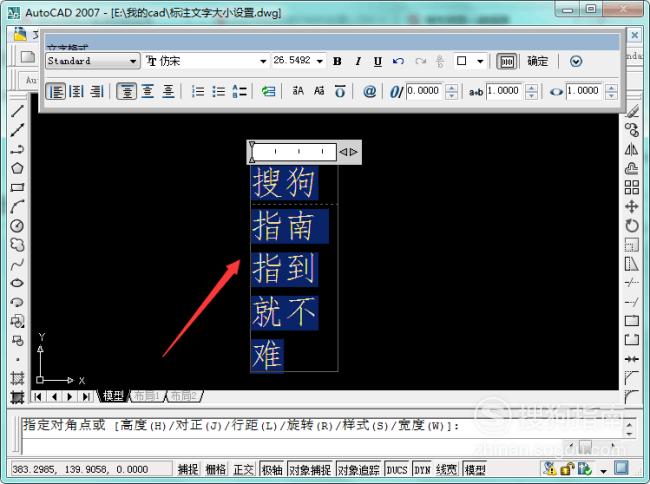This screenshot has height=484, width=650.
Task: Click the Undo arrow in text formatting bar
Action: click(x=398, y=61)
